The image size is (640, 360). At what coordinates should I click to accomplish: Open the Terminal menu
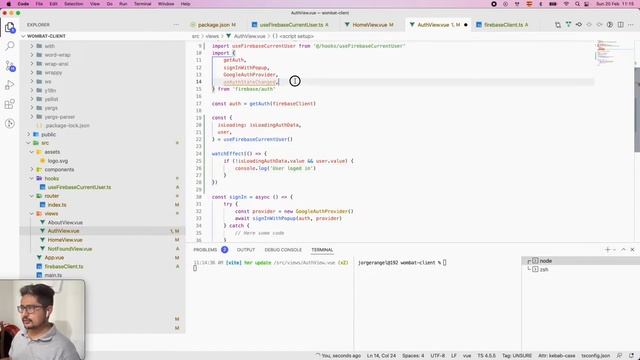pos(142,4)
